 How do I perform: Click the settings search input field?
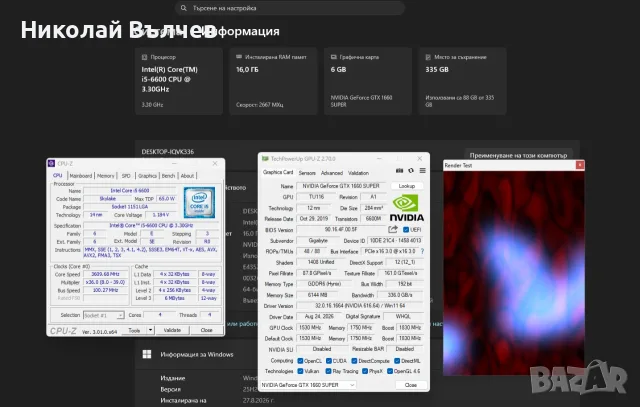[x=290, y=8]
